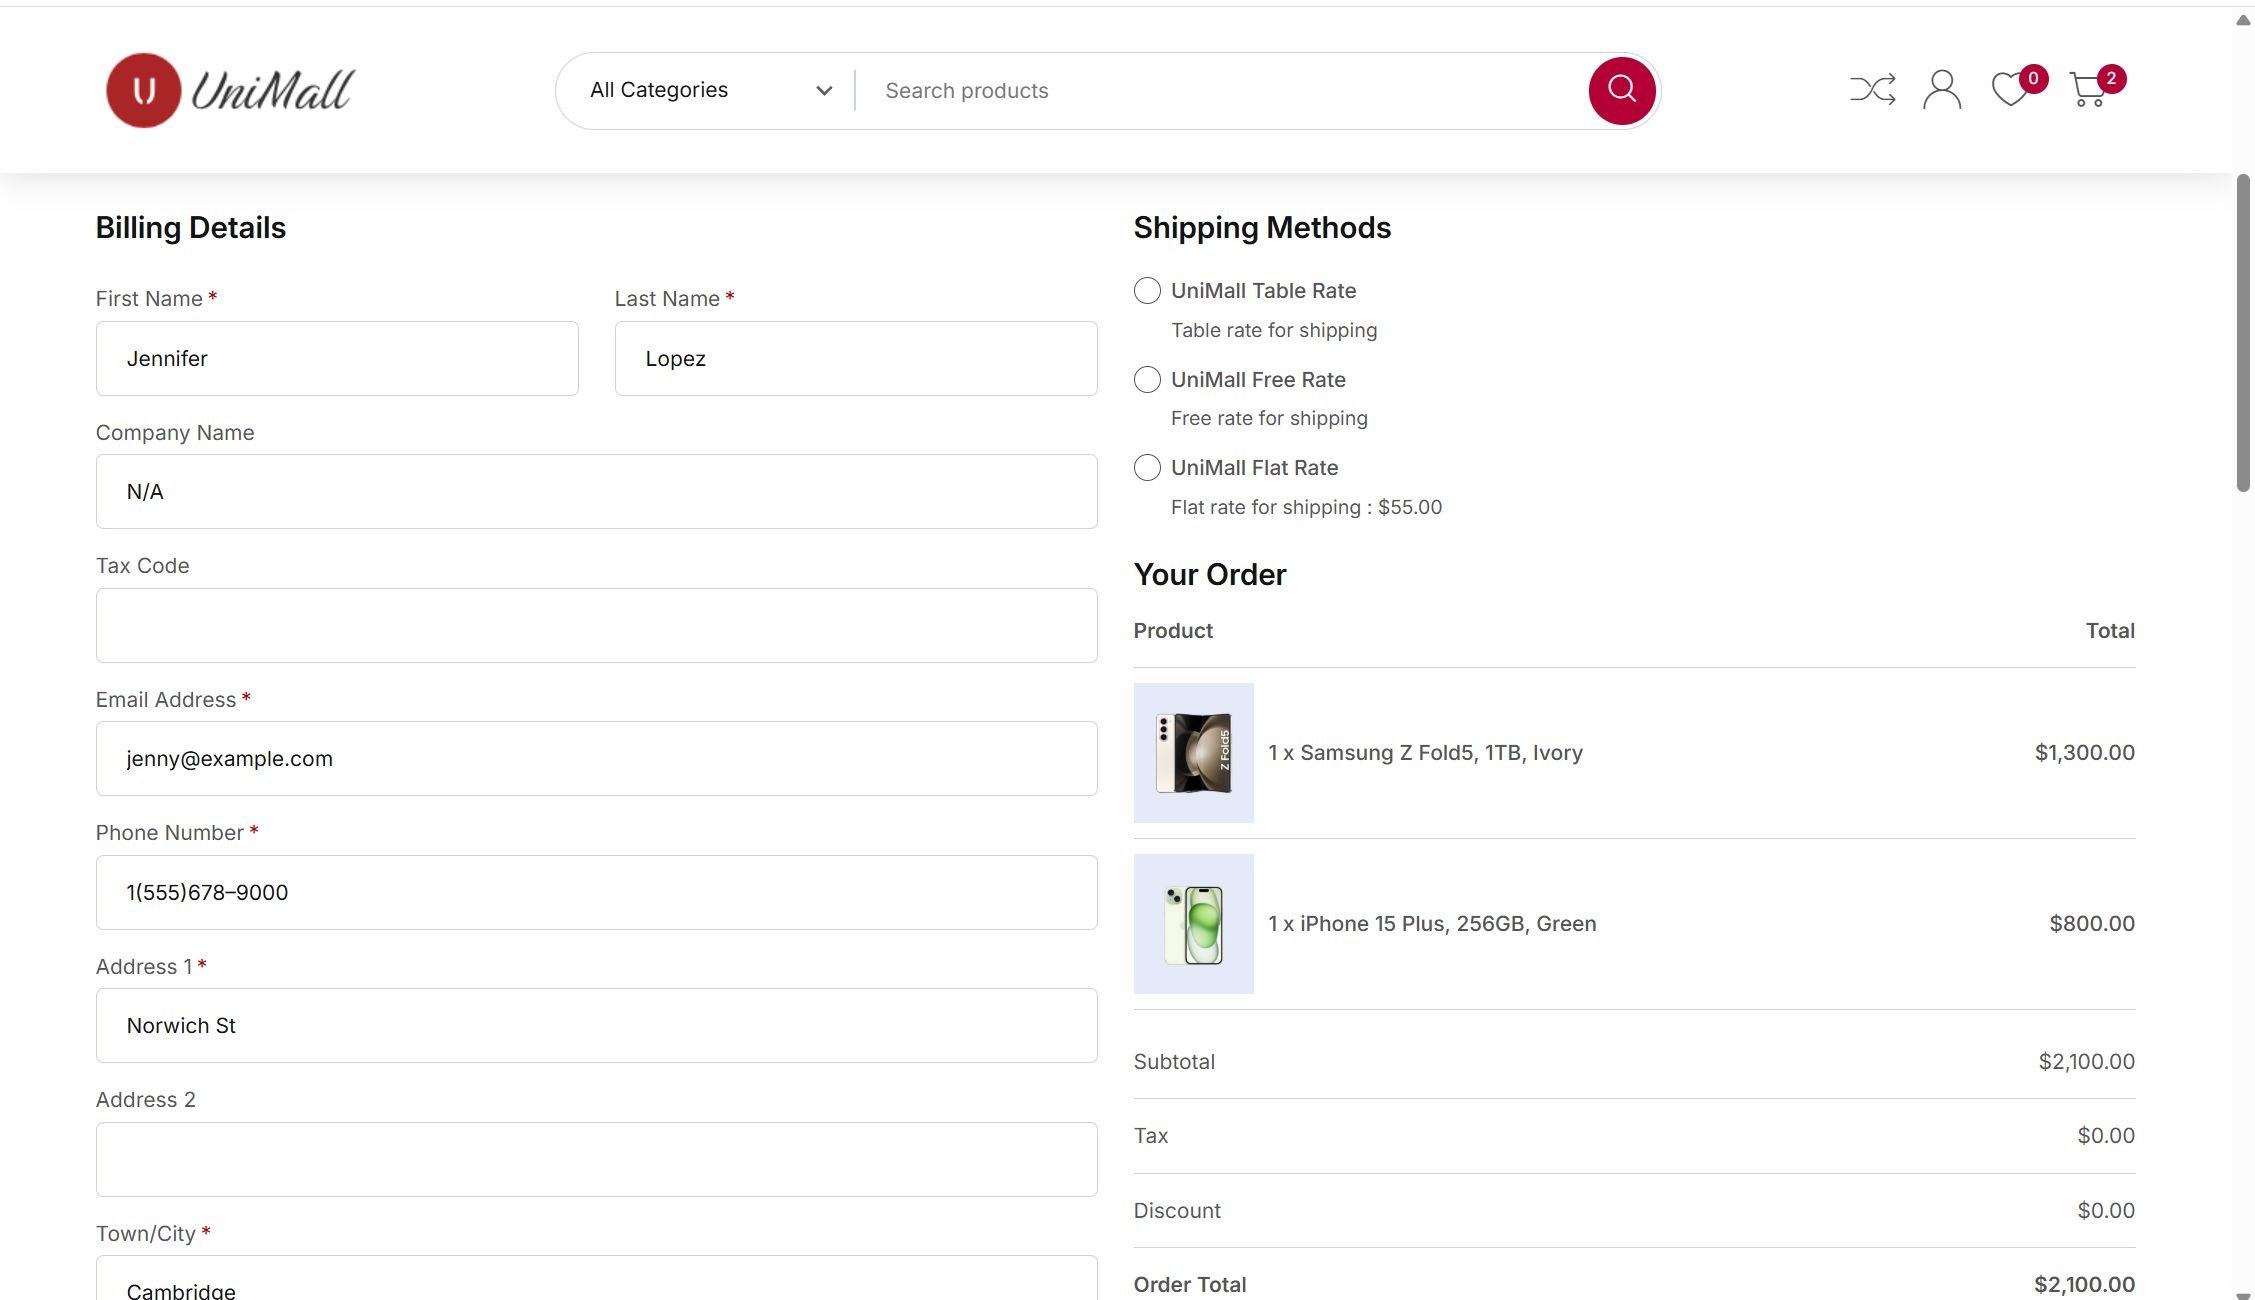This screenshot has height=1300, width=2255.
Task: Select UniMall Flat Rate shipping option
Action: point(1147,468)
